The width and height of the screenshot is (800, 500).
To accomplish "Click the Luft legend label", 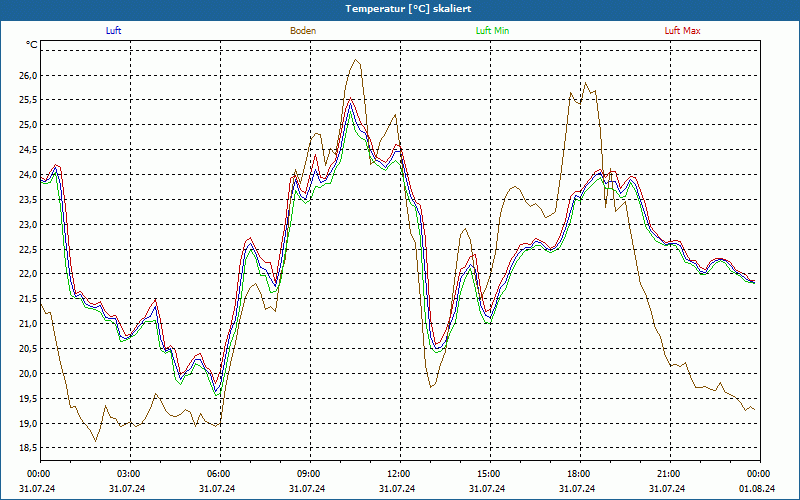I will pyautogui.click(x=113, y=31).
